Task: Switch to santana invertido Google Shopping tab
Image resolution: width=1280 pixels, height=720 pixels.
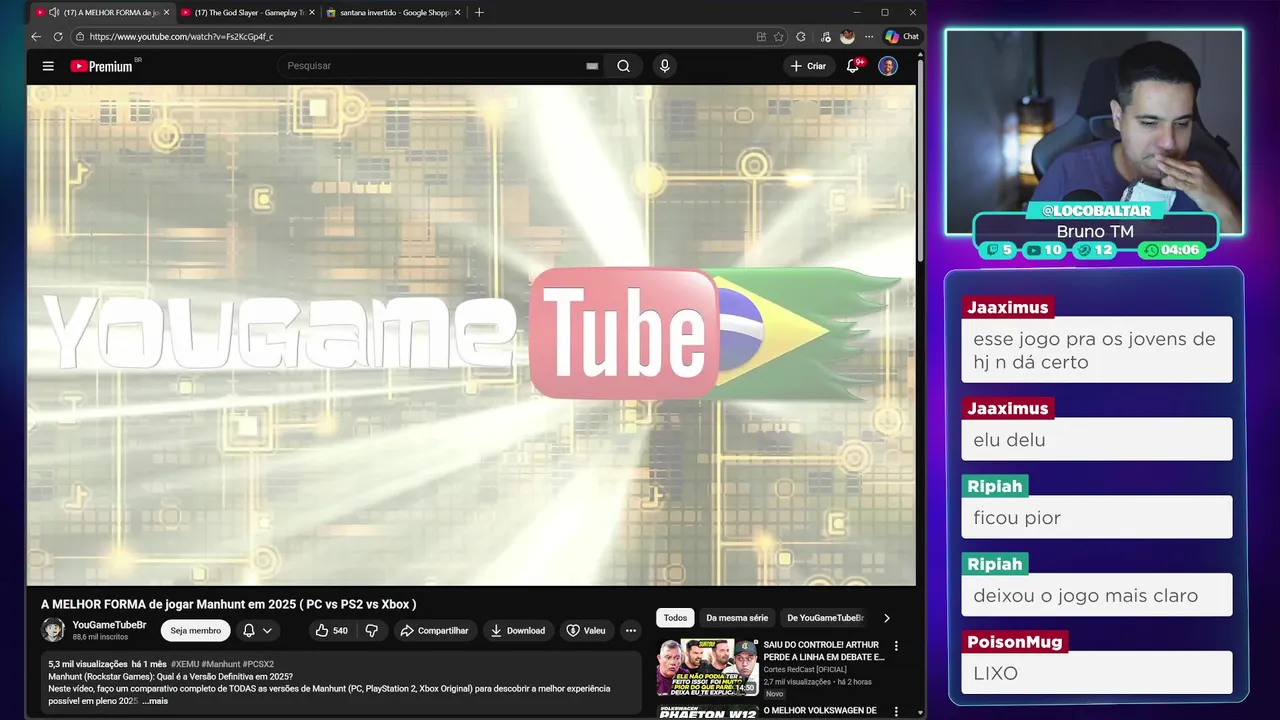Action: [x=394, y=13]
